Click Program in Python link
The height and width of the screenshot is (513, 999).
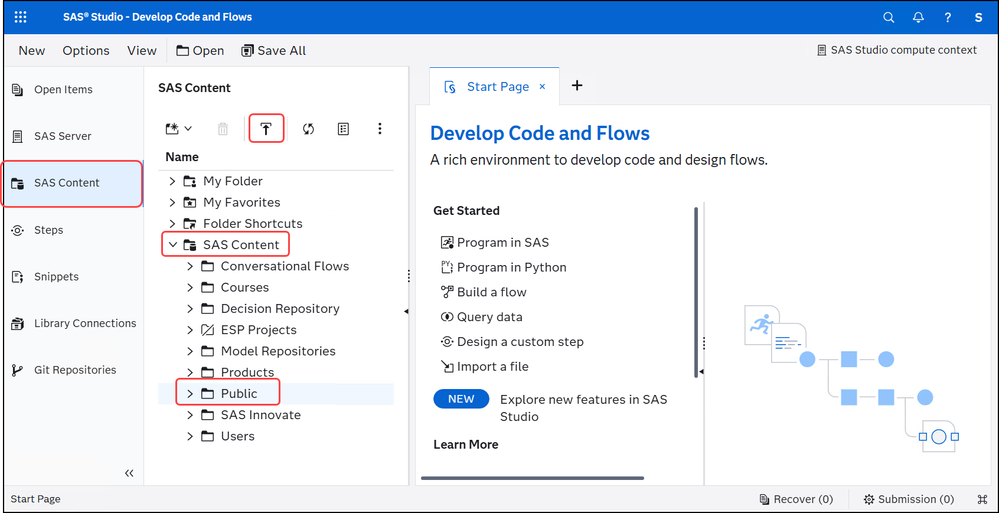[503, 267]
